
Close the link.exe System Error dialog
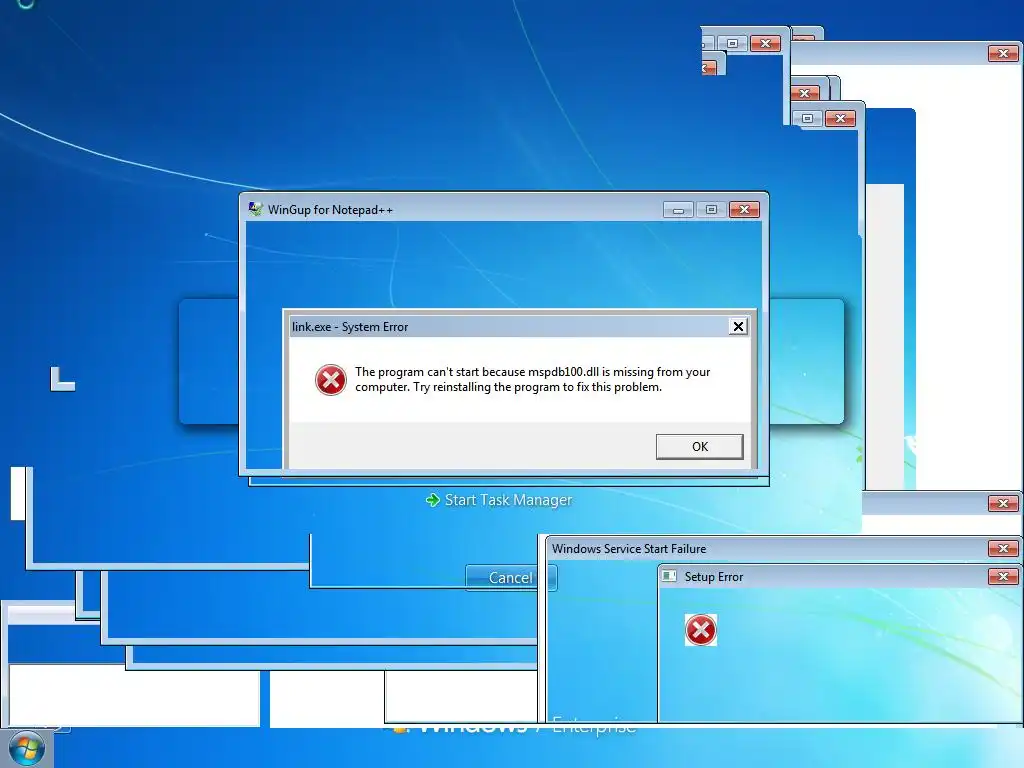738,327
